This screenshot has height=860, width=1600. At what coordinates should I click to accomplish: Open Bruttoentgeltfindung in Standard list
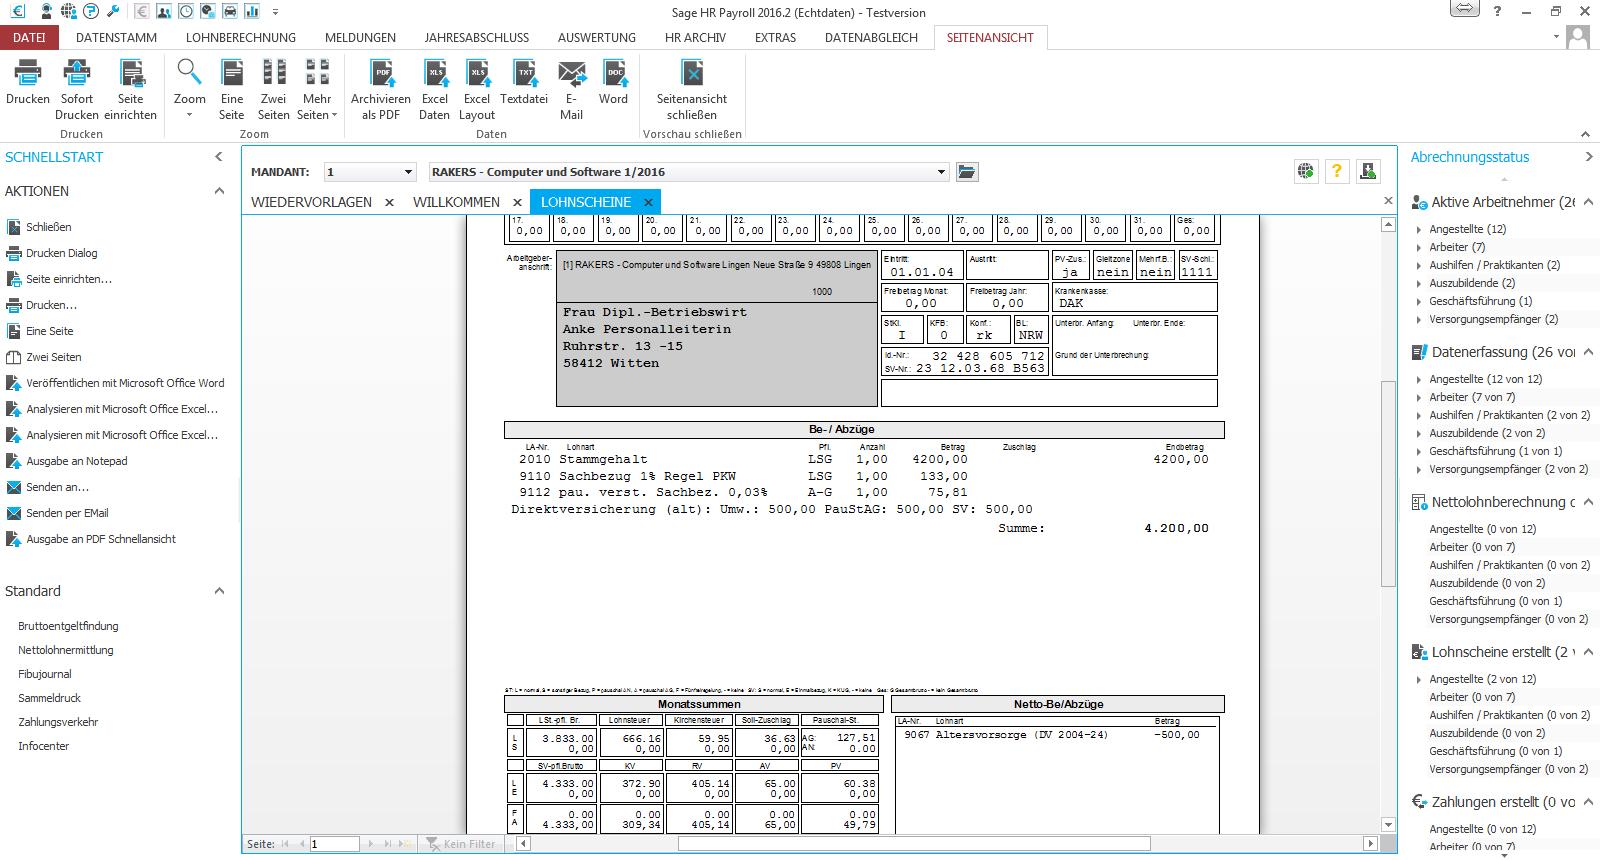[68, 626]
